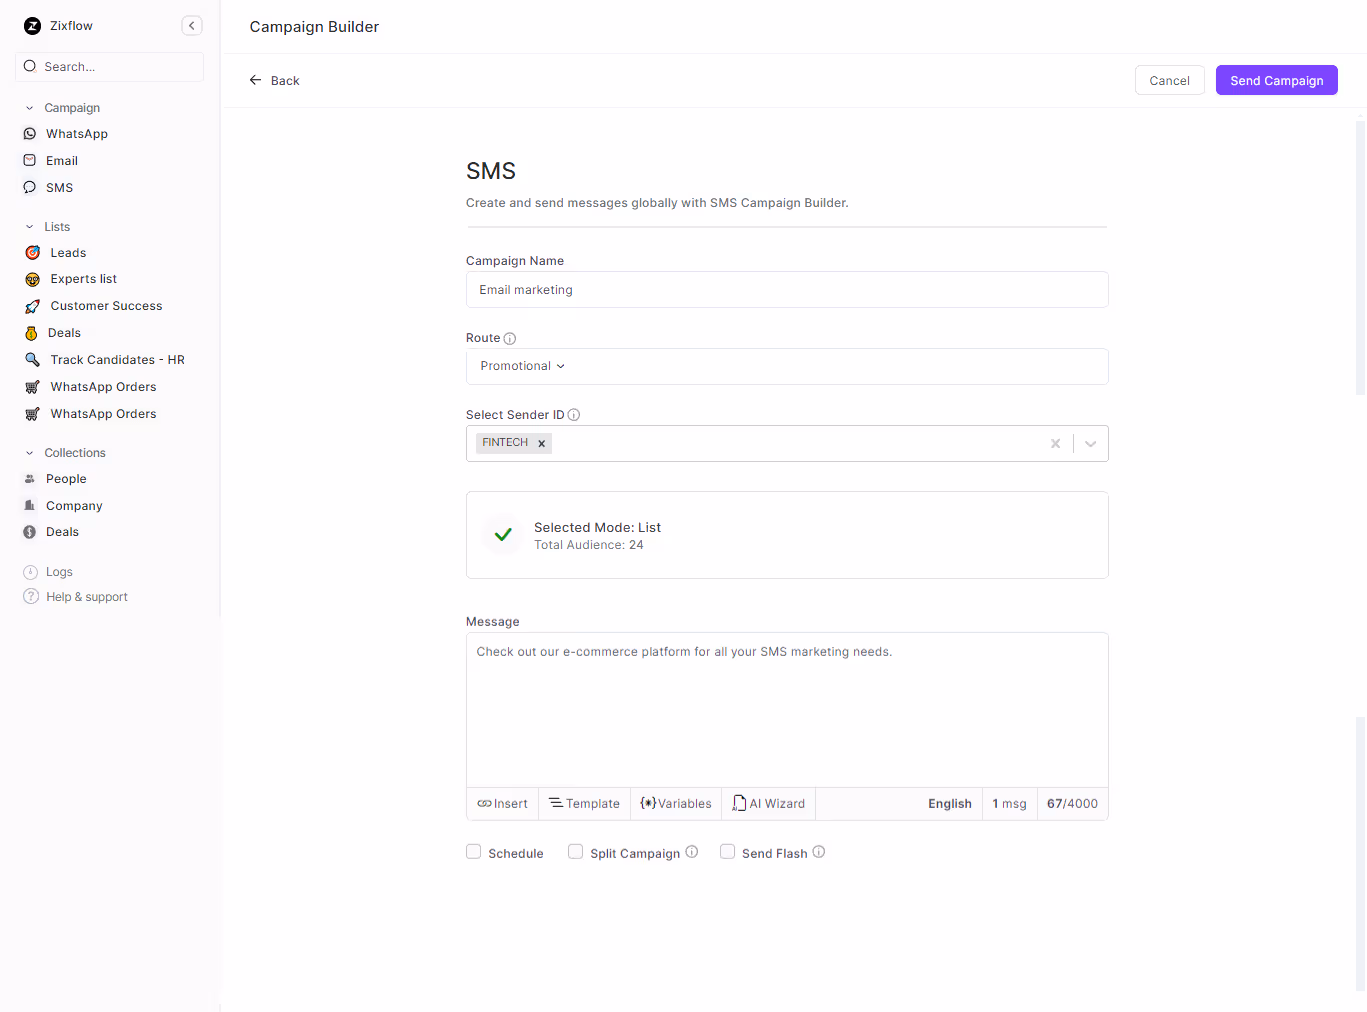Click the Select Sender ID info icon
1367x1012 pixels.
click(574, 415)
